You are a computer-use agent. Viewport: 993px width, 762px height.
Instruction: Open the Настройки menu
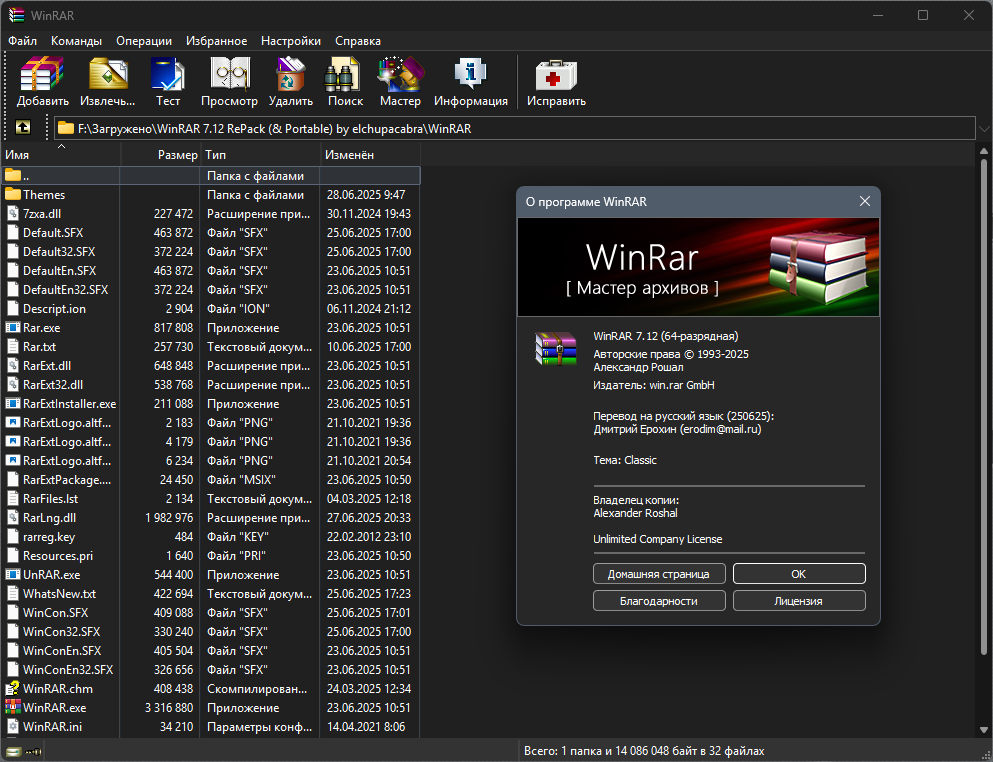pyautogui.click(x=291, y=41)
